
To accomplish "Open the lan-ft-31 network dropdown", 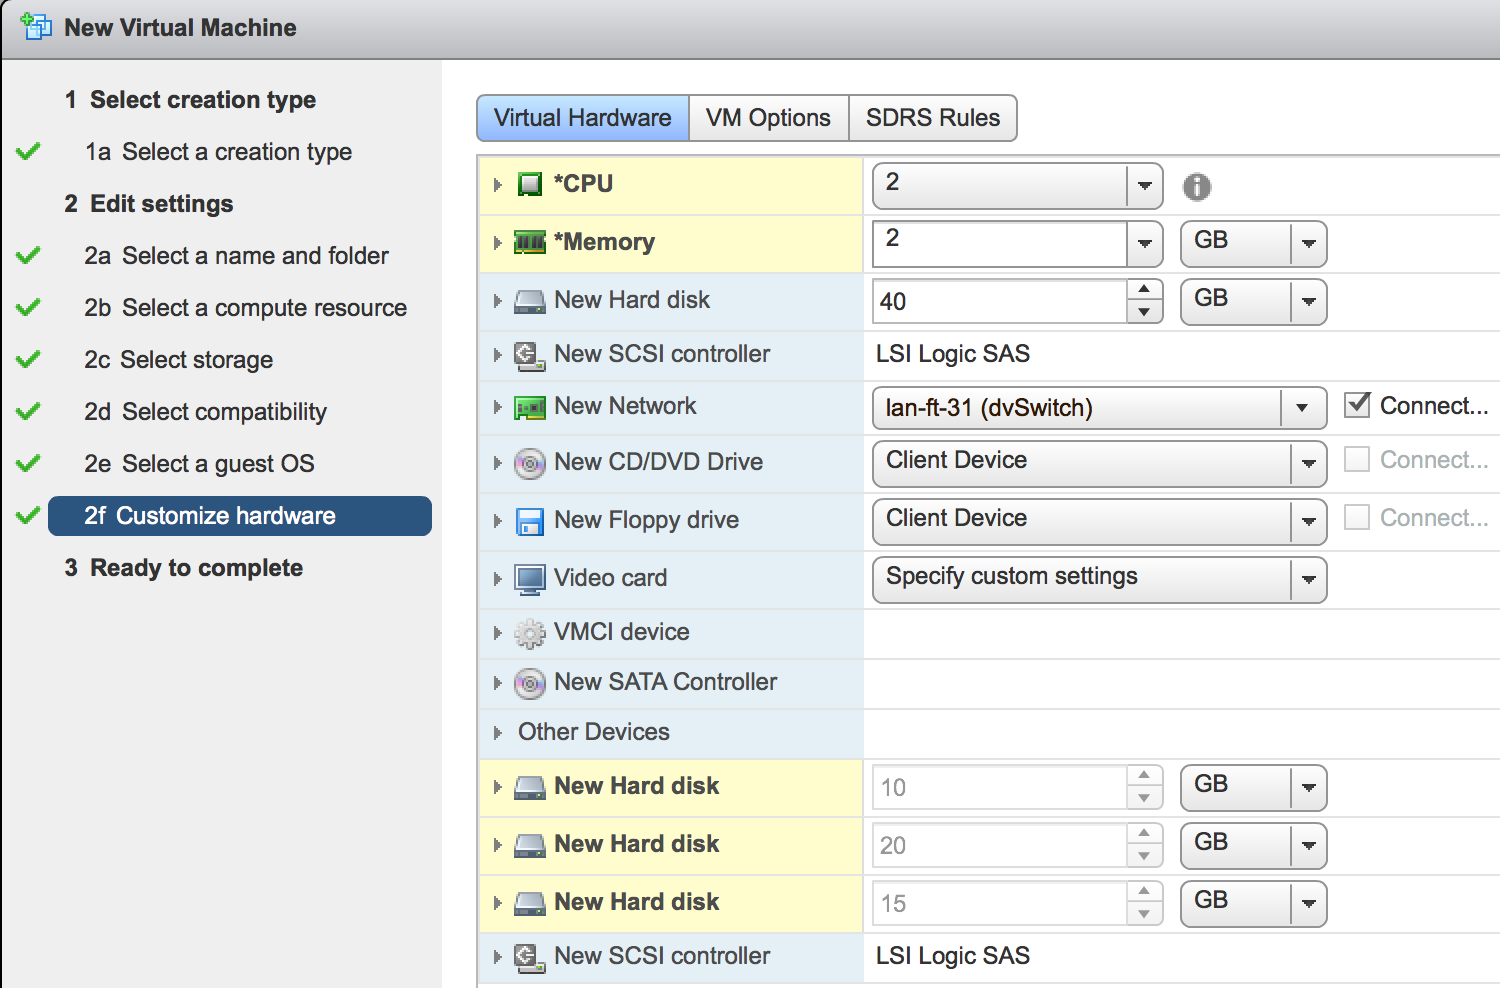I will pos(1302,408).
